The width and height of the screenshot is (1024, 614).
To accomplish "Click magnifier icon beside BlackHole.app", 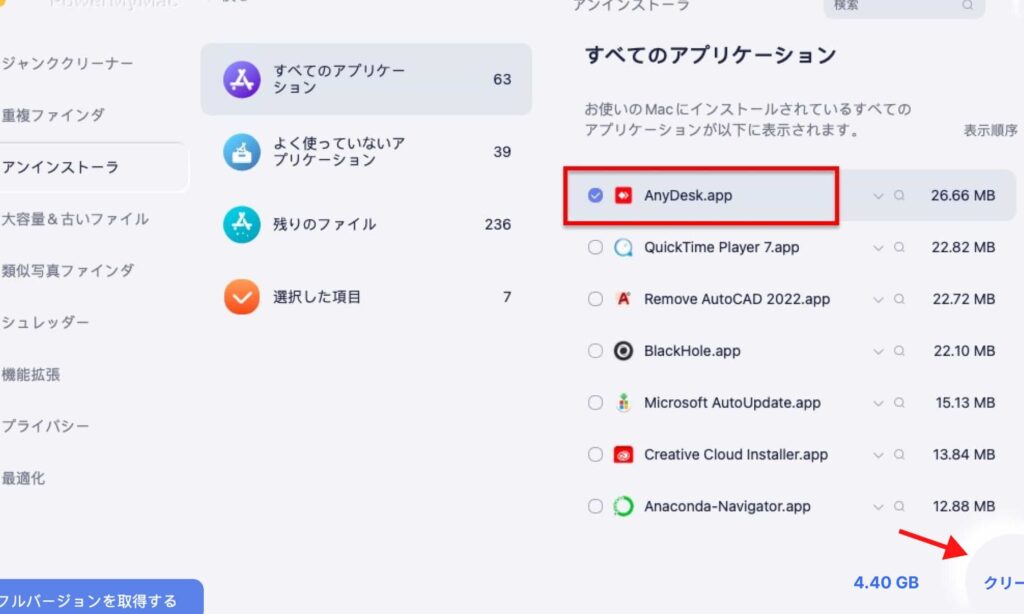I will [899, 351].
